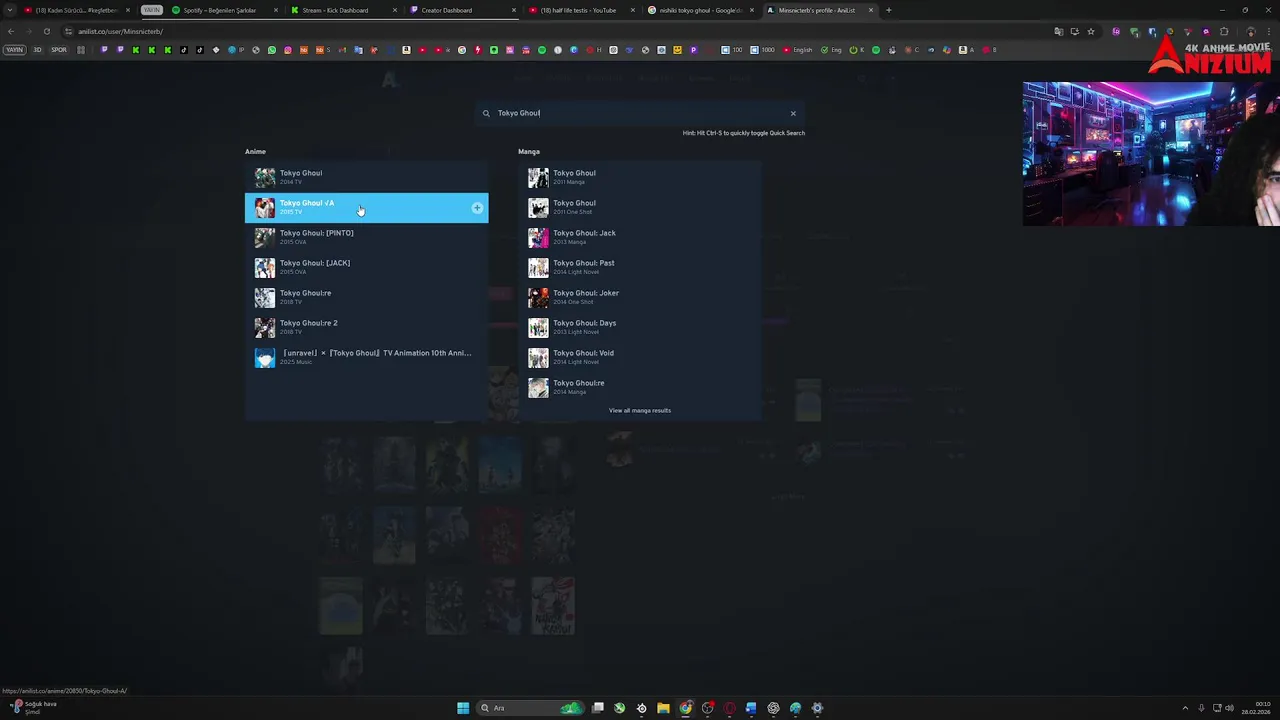This screenshot has height=720, width=1280.
Task: Click the search magnifier icon in quick search
Action: 486,113
